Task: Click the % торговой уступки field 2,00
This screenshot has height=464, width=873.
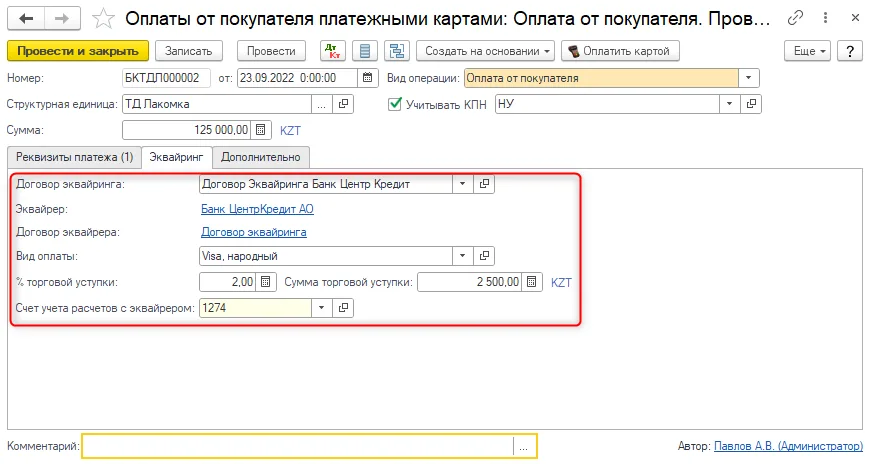Action: tap(227, 282)
